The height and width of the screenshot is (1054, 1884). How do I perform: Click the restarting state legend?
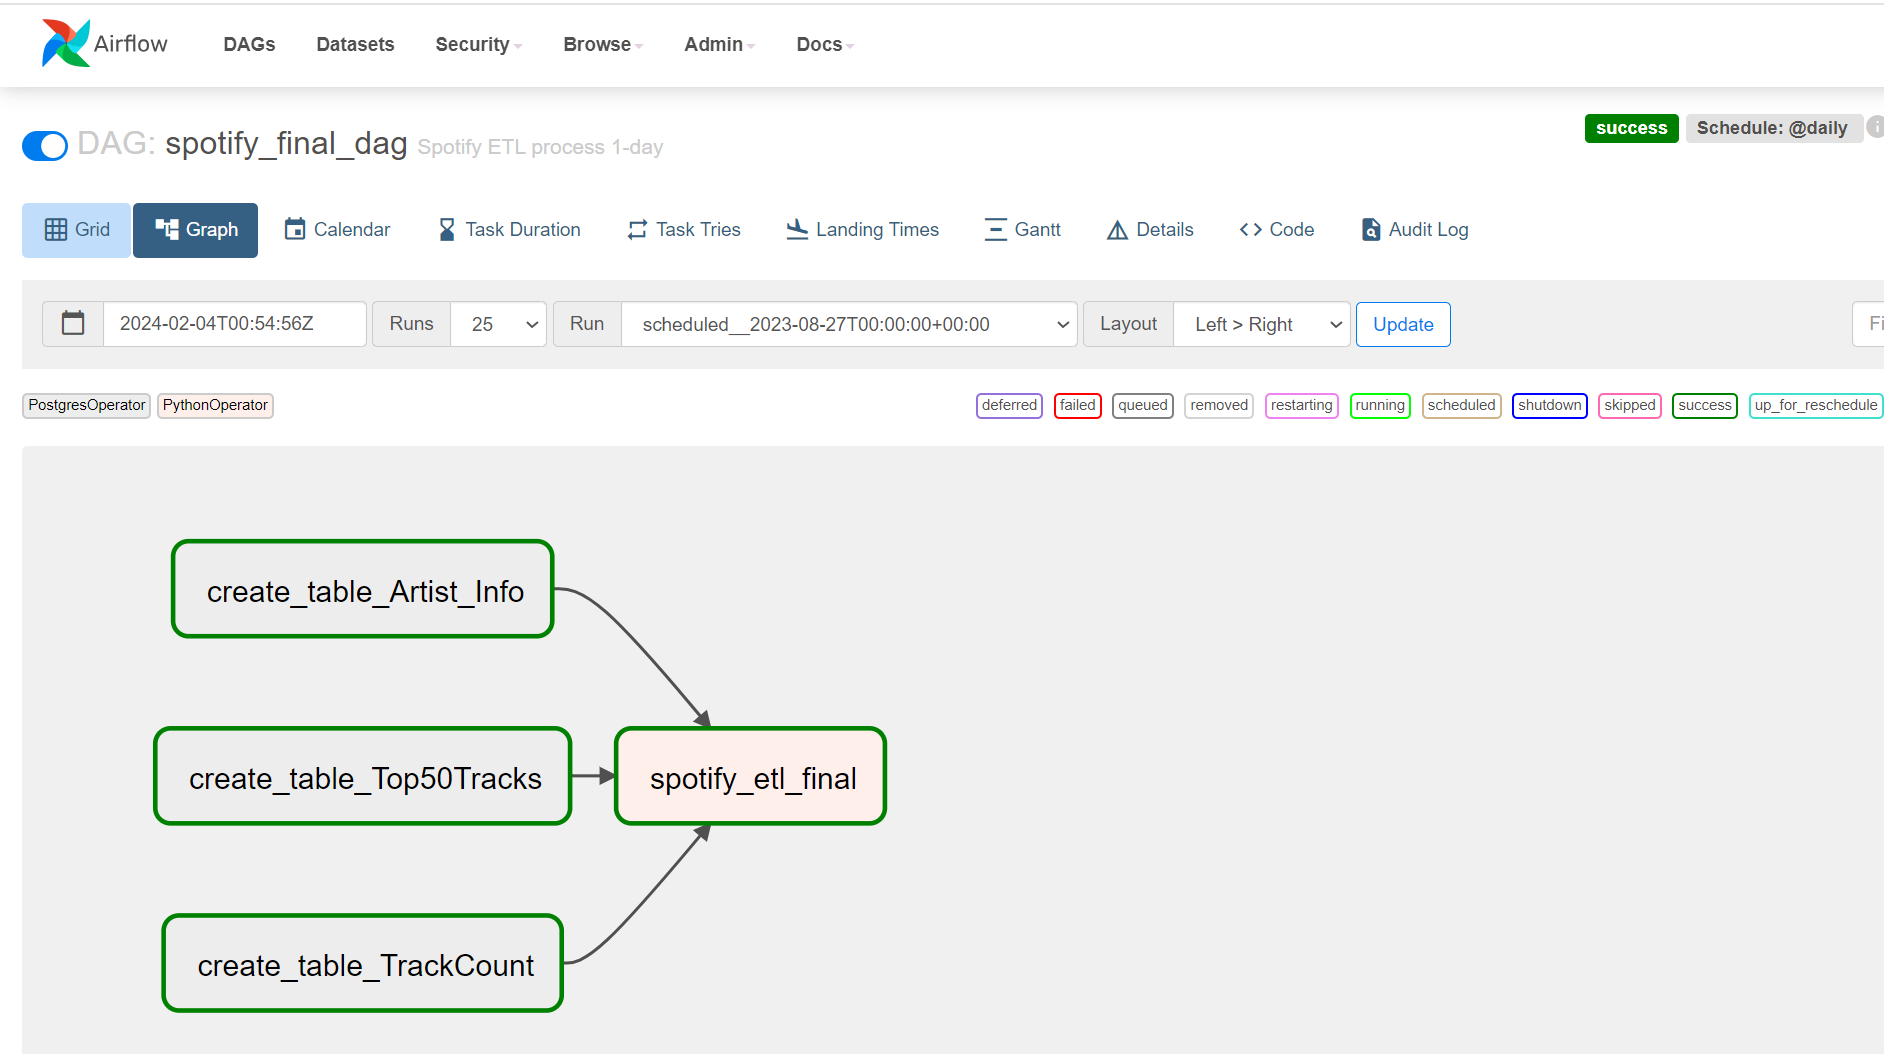coord(1301,405)
